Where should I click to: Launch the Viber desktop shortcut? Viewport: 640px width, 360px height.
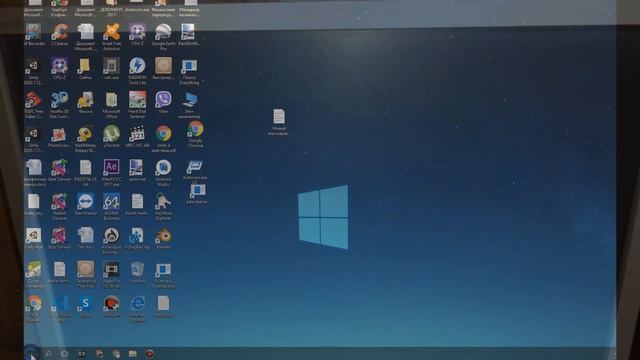pos(163,102)
